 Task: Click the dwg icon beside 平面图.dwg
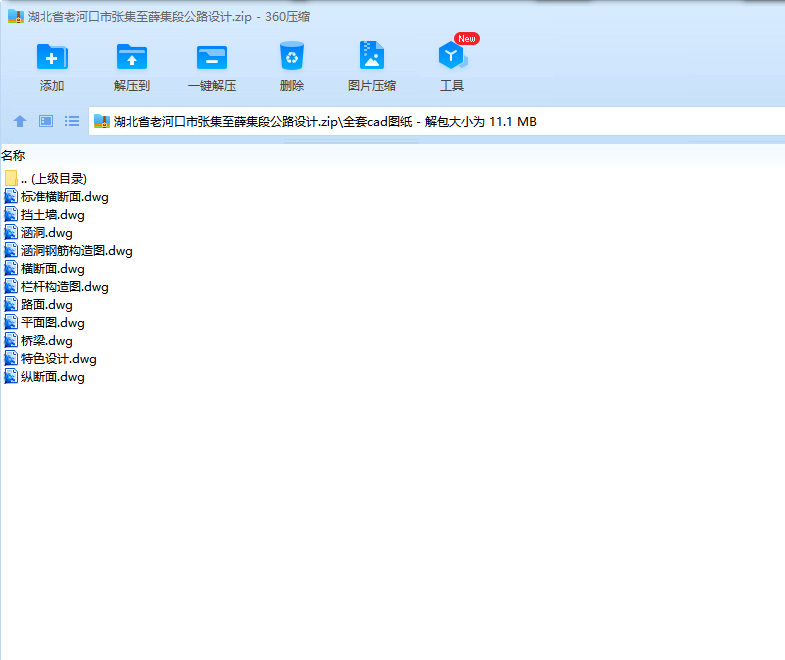(x=11, y=322)
